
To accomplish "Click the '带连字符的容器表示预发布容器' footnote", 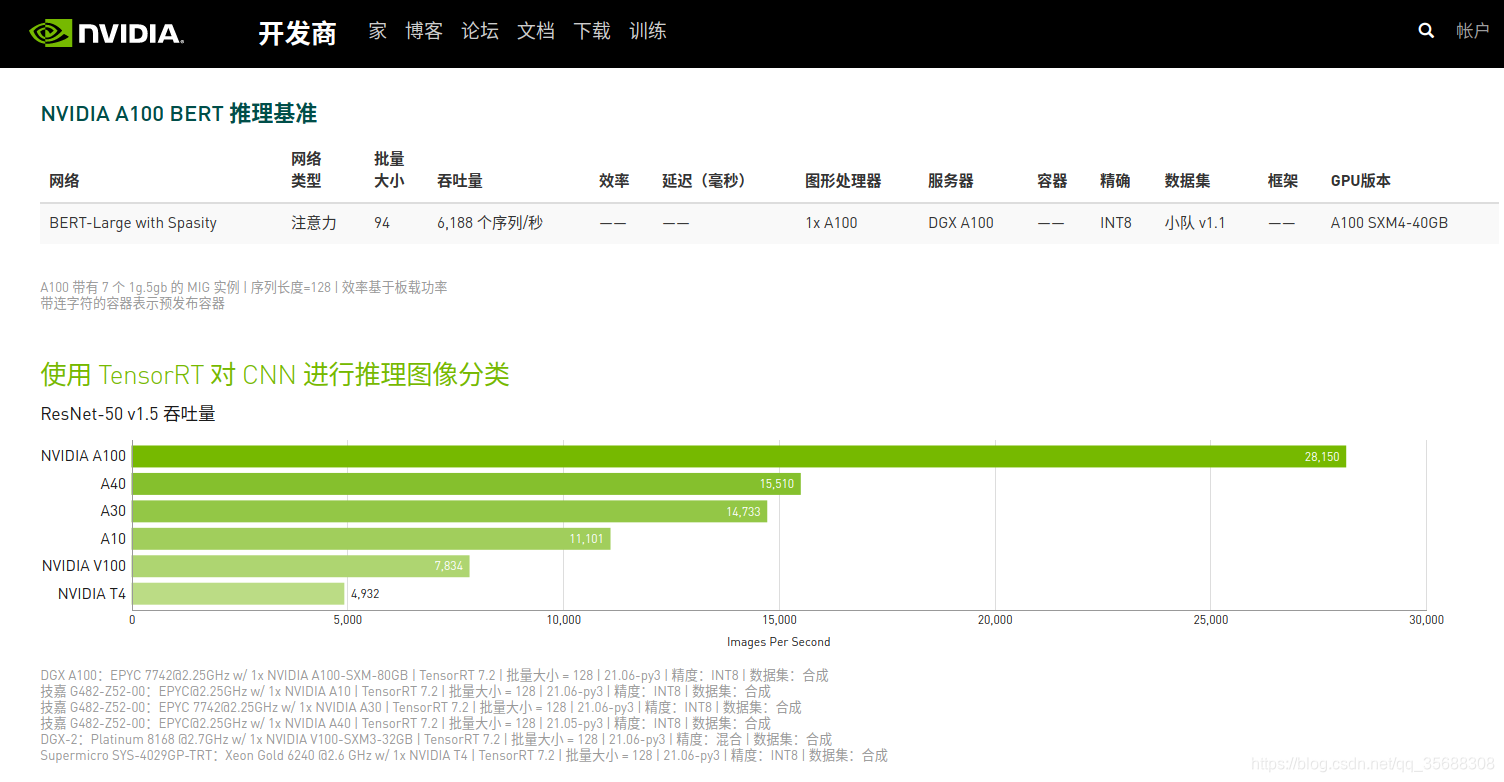I will coord(133,303).
